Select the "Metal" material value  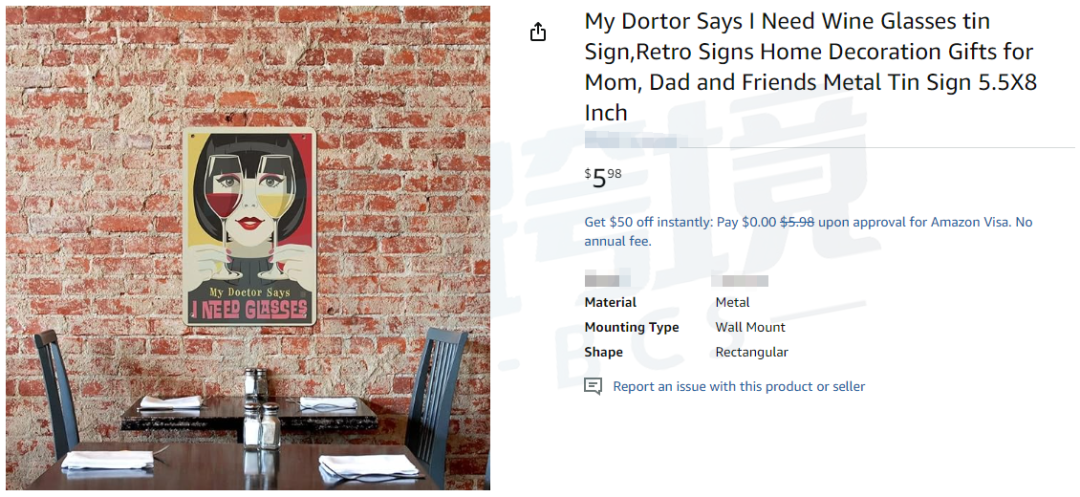click(732, 302)
